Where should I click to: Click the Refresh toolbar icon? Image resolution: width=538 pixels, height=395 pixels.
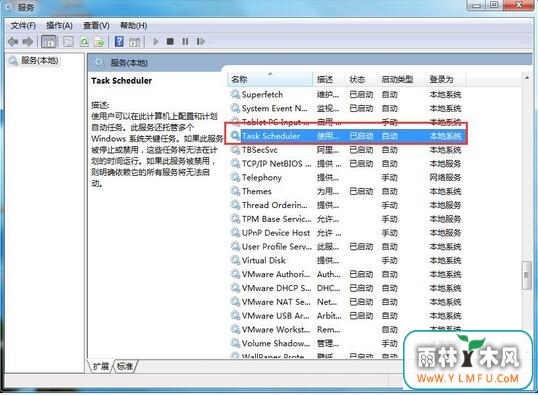pos(84,42)
